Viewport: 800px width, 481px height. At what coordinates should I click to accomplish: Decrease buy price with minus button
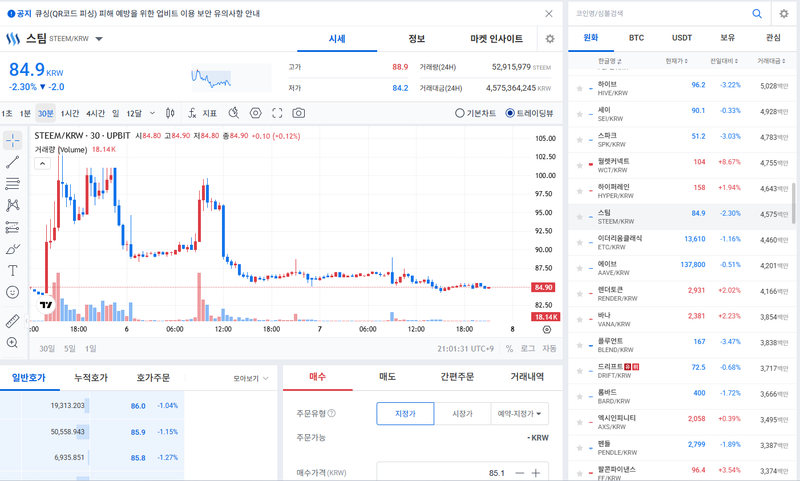pos(519,473)
